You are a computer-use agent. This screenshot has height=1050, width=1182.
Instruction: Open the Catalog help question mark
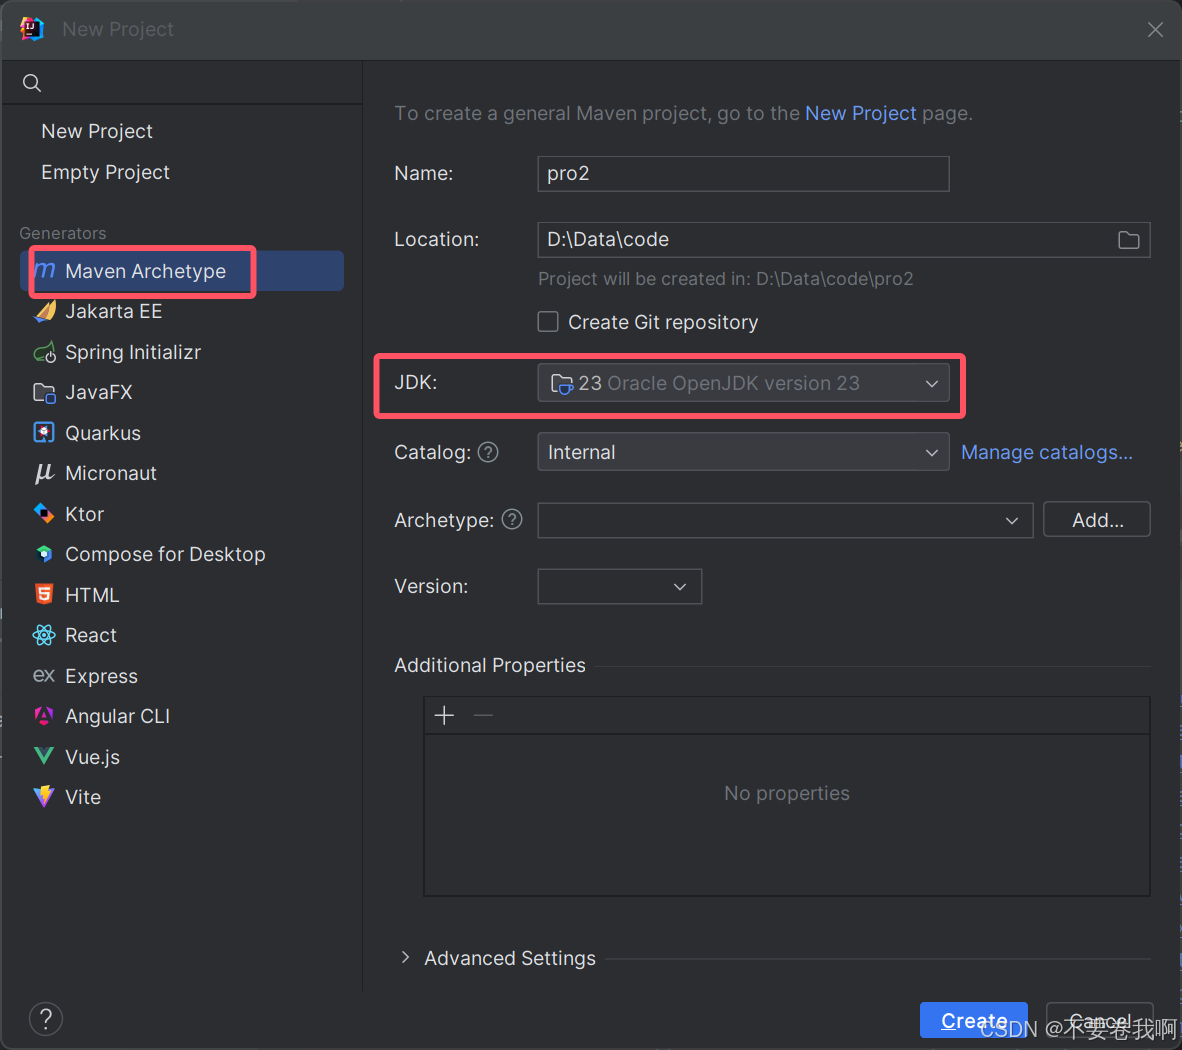tap(488, 452)
